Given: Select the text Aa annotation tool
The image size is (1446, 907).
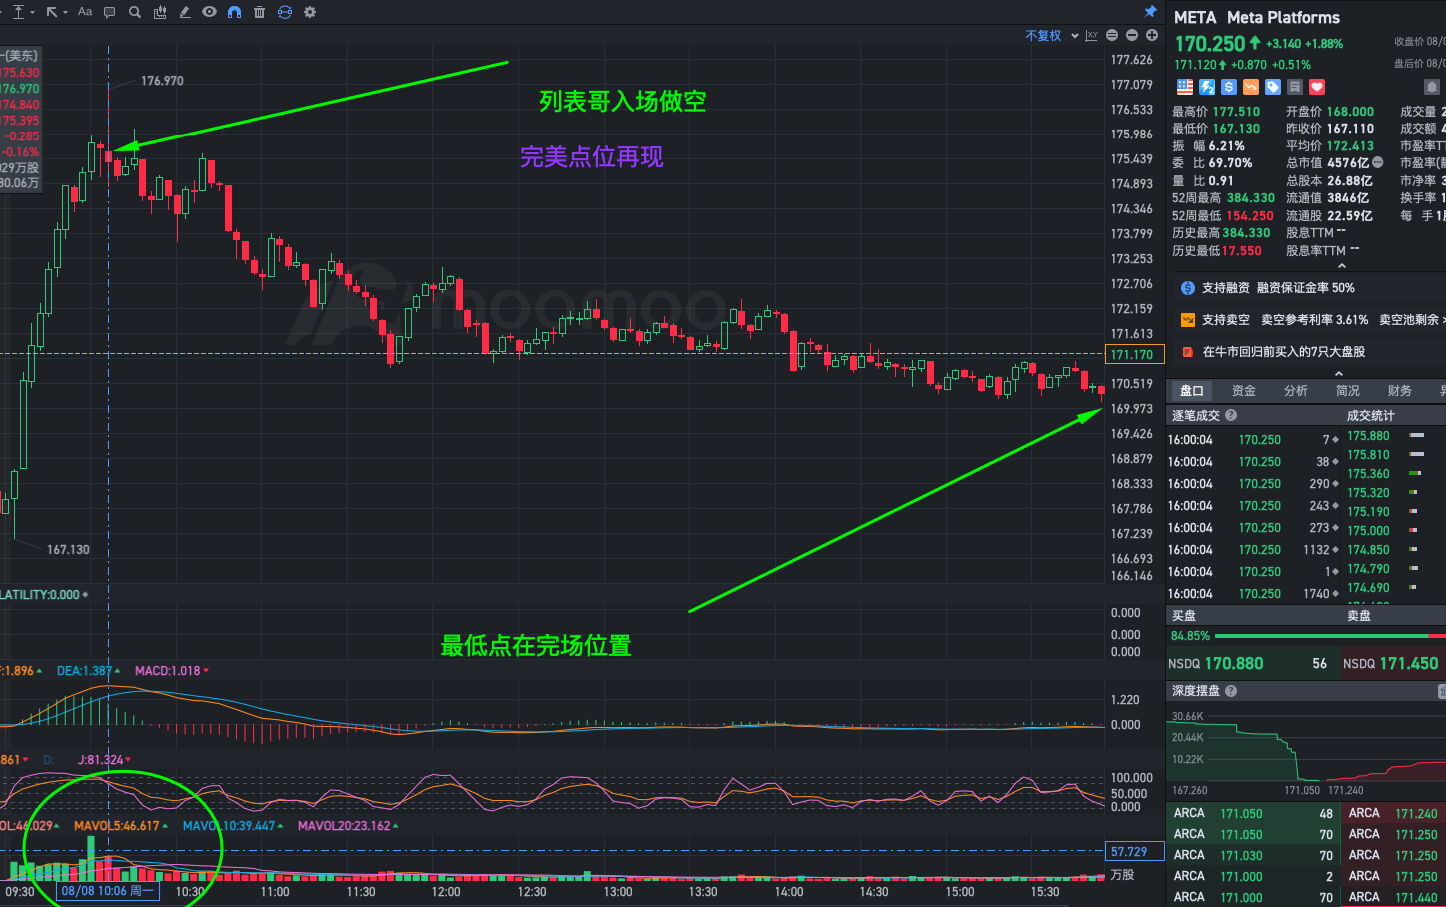Looking at the screenshot, I should 85,12.
